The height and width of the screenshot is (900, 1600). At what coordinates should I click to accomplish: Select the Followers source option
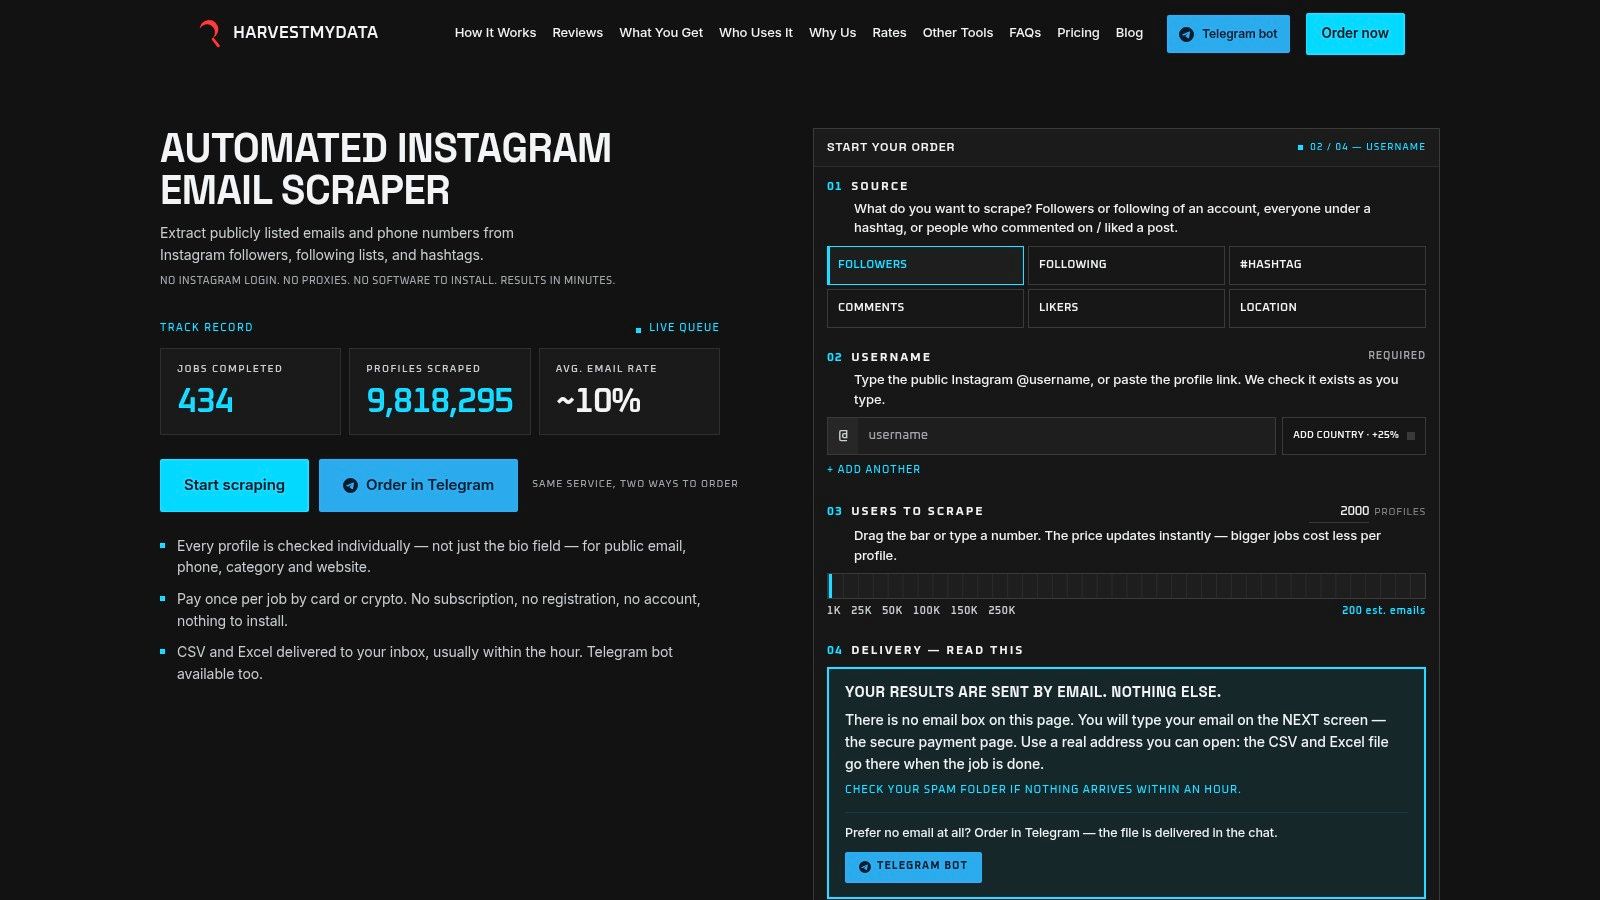tap(925, 265)
